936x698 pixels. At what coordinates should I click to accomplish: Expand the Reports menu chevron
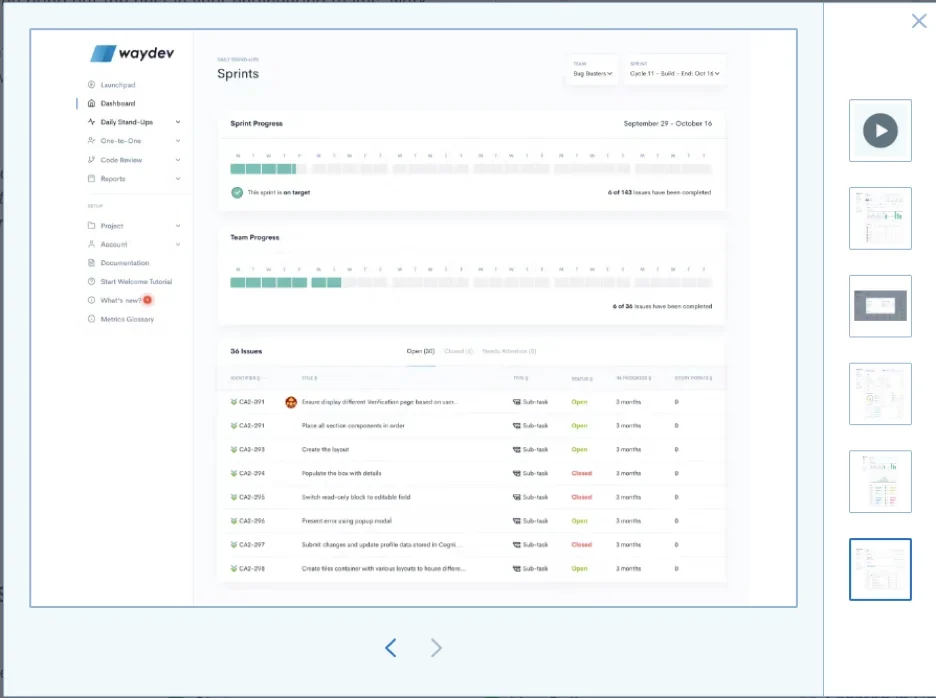178,179
